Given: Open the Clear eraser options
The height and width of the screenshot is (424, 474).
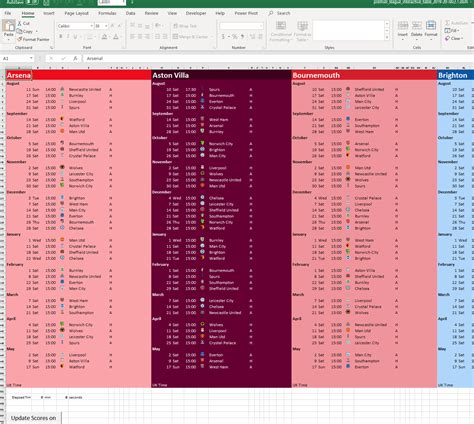Looking at the screenshot, I should (453, 38).
